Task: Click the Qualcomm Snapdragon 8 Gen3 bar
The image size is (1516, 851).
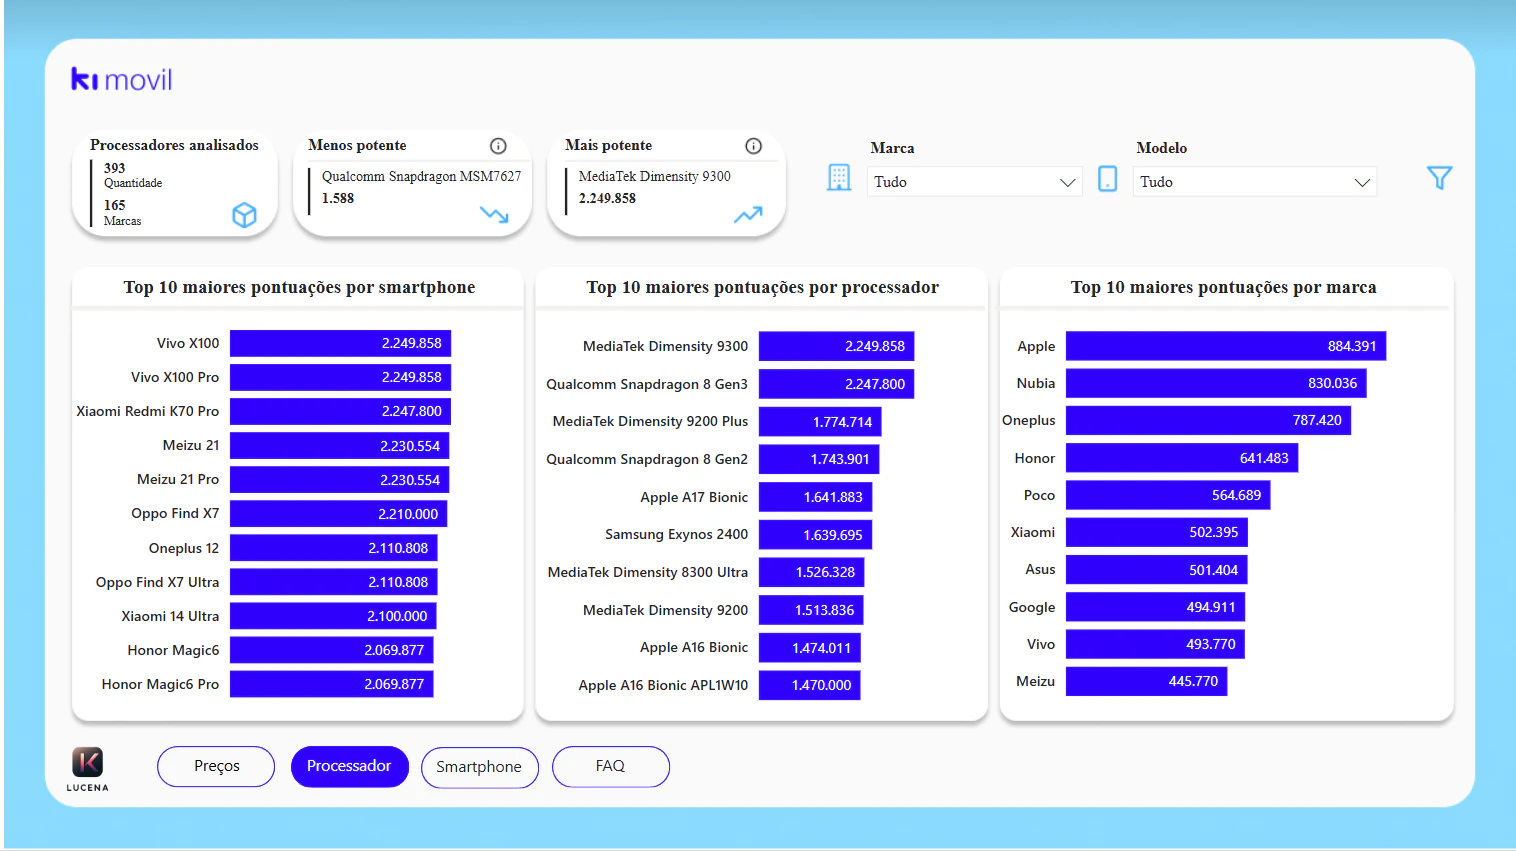Action: coord(837,384)
